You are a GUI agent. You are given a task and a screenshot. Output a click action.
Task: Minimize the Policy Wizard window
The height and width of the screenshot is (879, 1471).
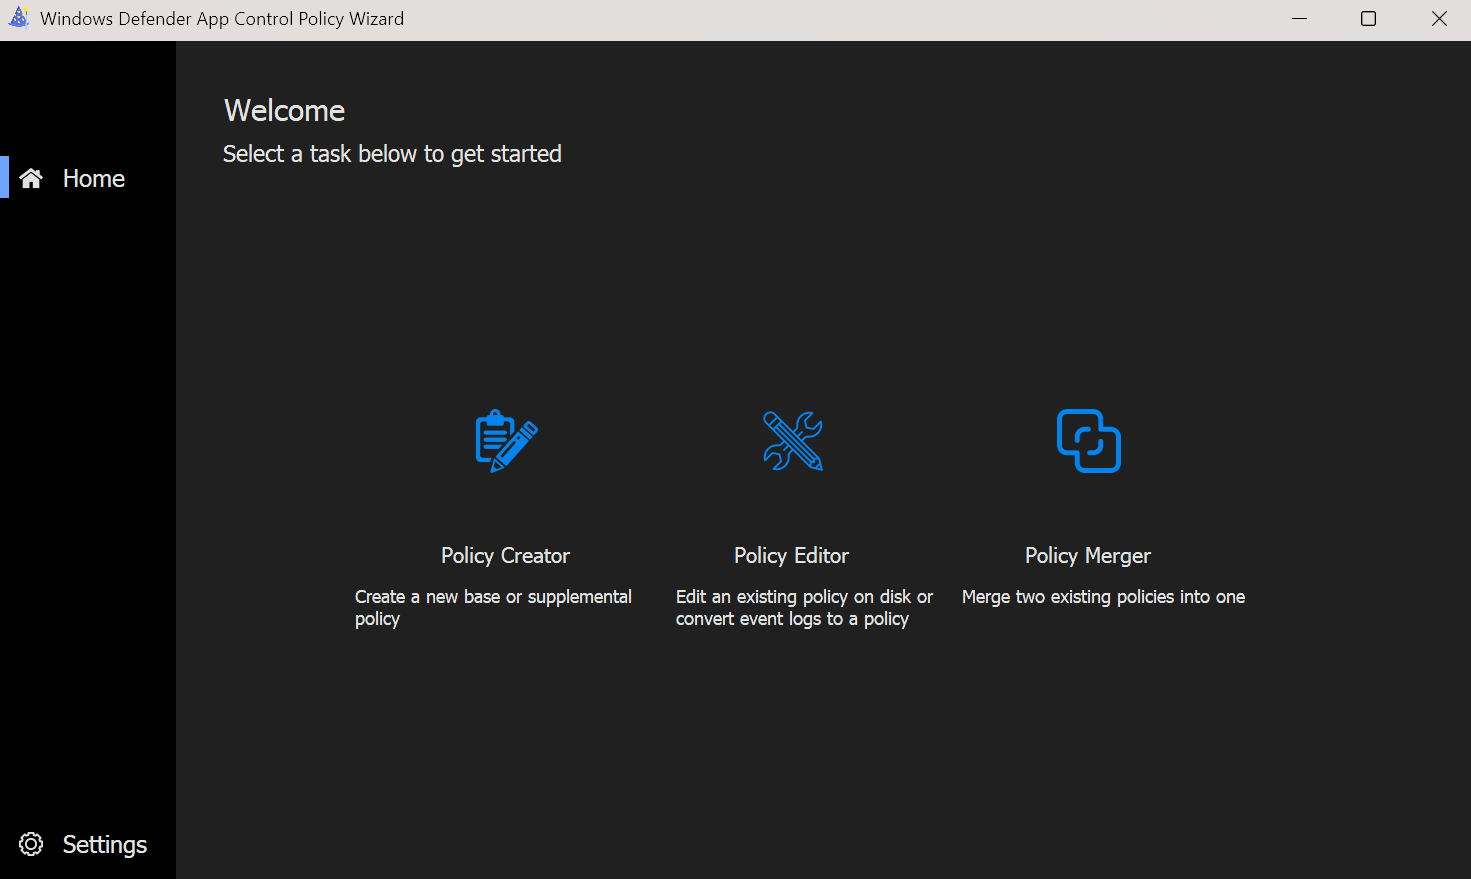pyautogui.click(x=1299, y=19)
